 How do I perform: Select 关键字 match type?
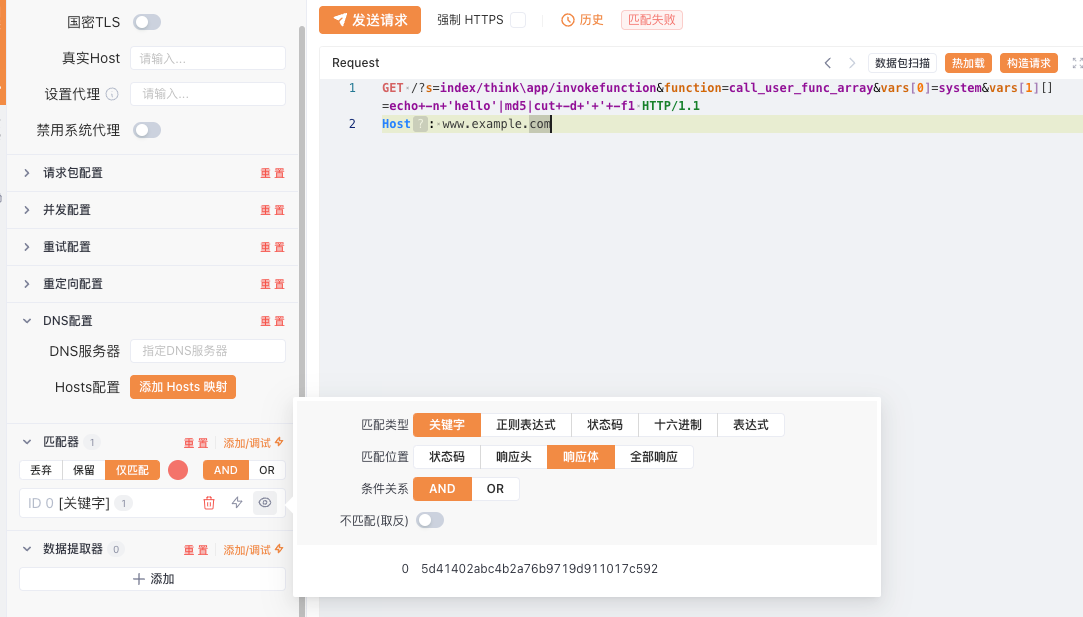tap(447, 425)
